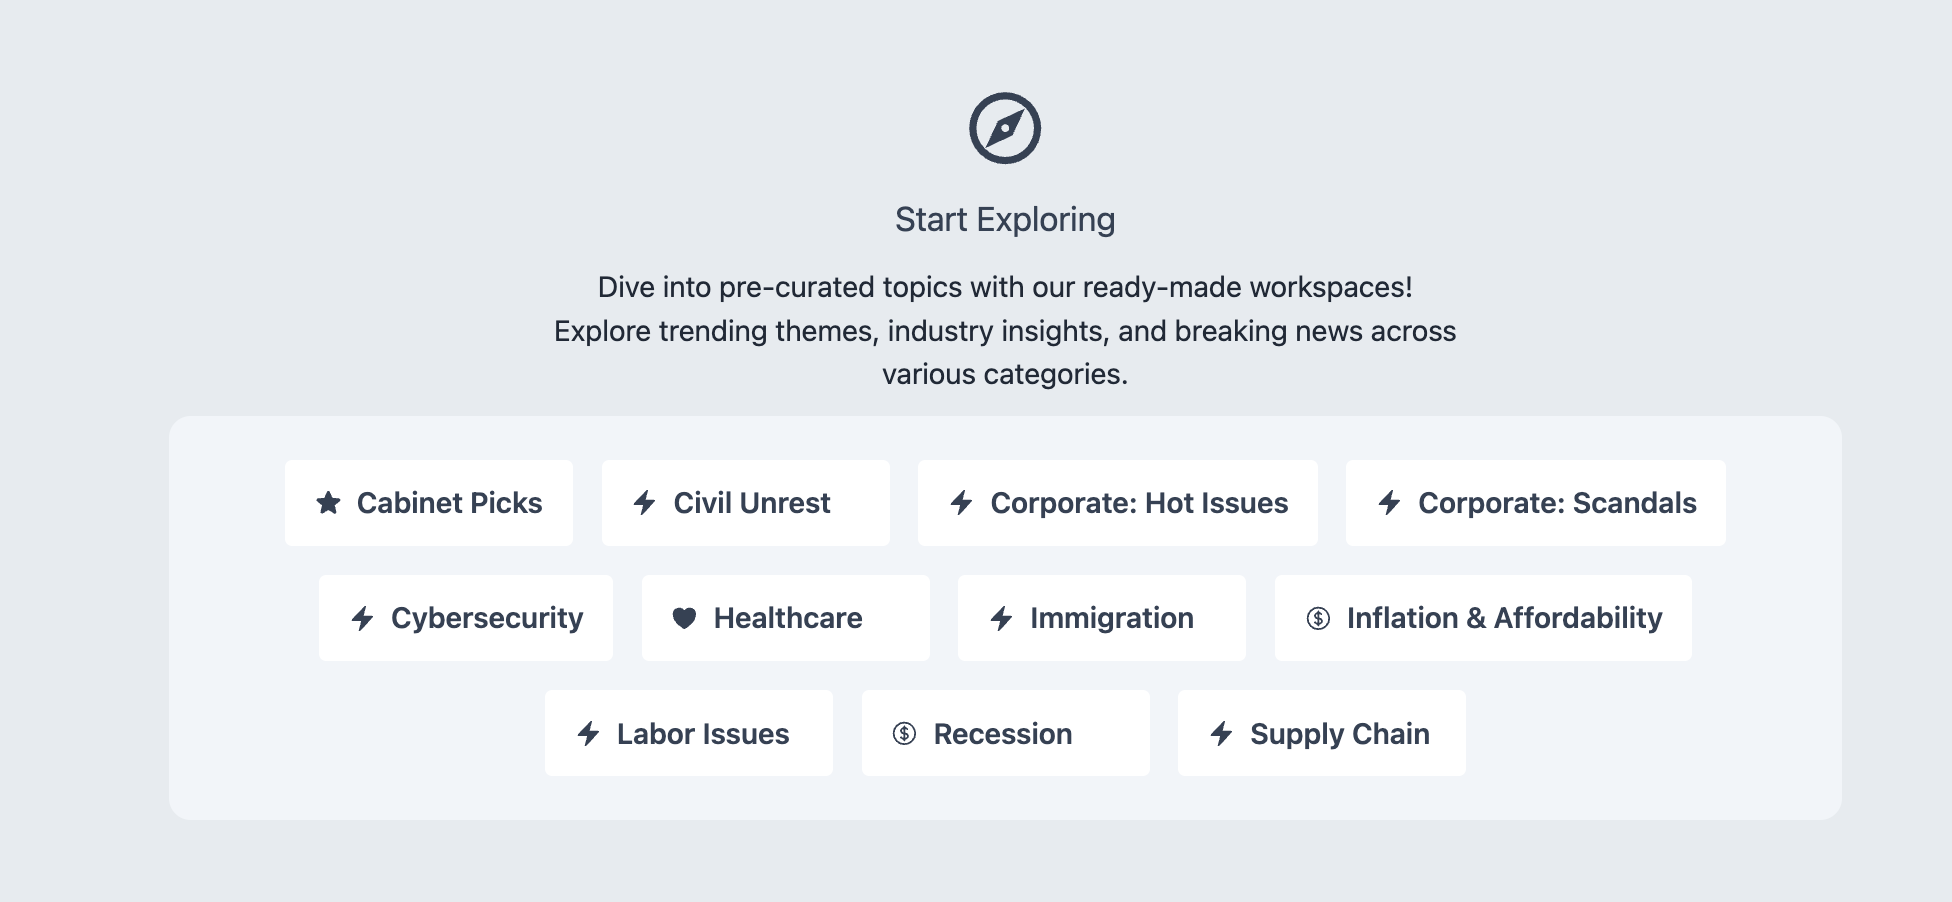Click the compass icon above Start Exploring
This screenshot has width=1952, height=902.
(1004, 128)
